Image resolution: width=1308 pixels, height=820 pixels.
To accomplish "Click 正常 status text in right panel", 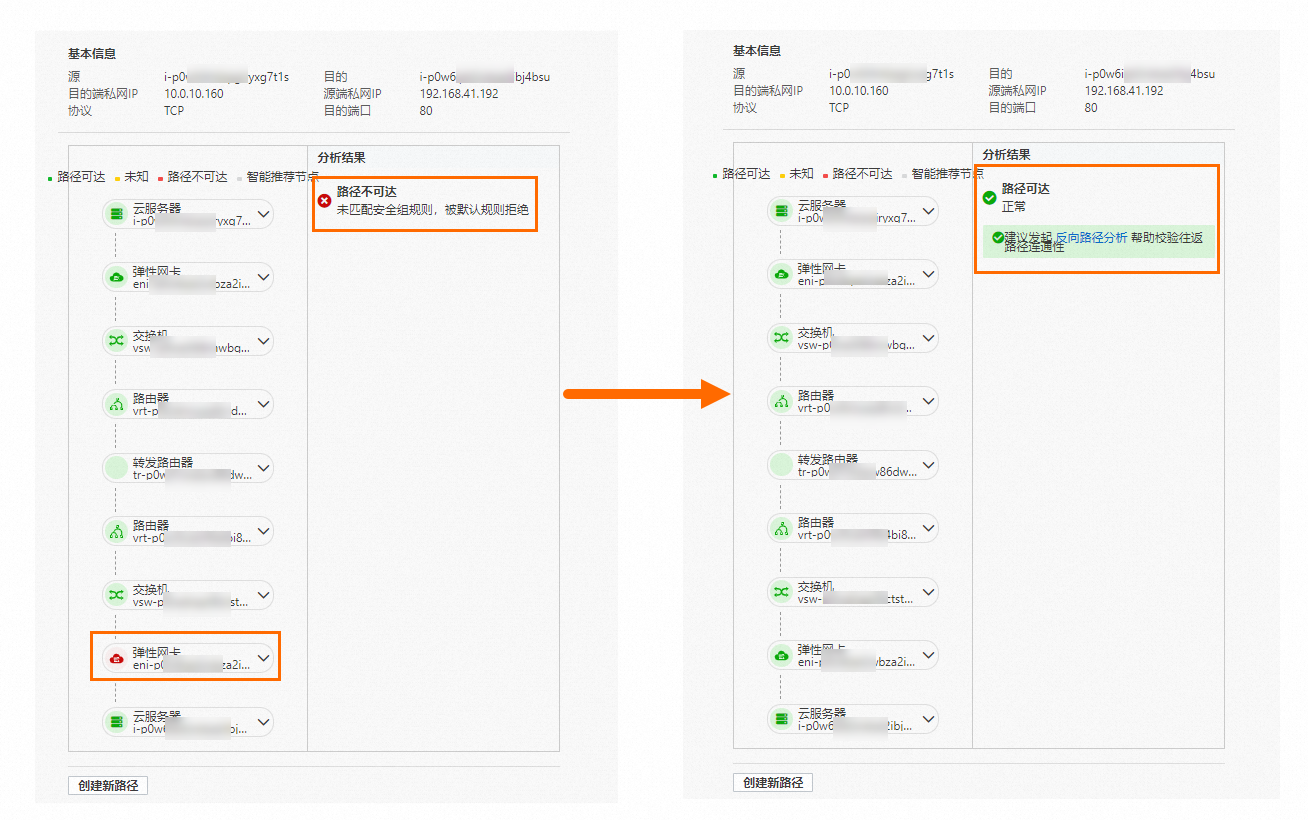I will click(x=1014, y=207).
